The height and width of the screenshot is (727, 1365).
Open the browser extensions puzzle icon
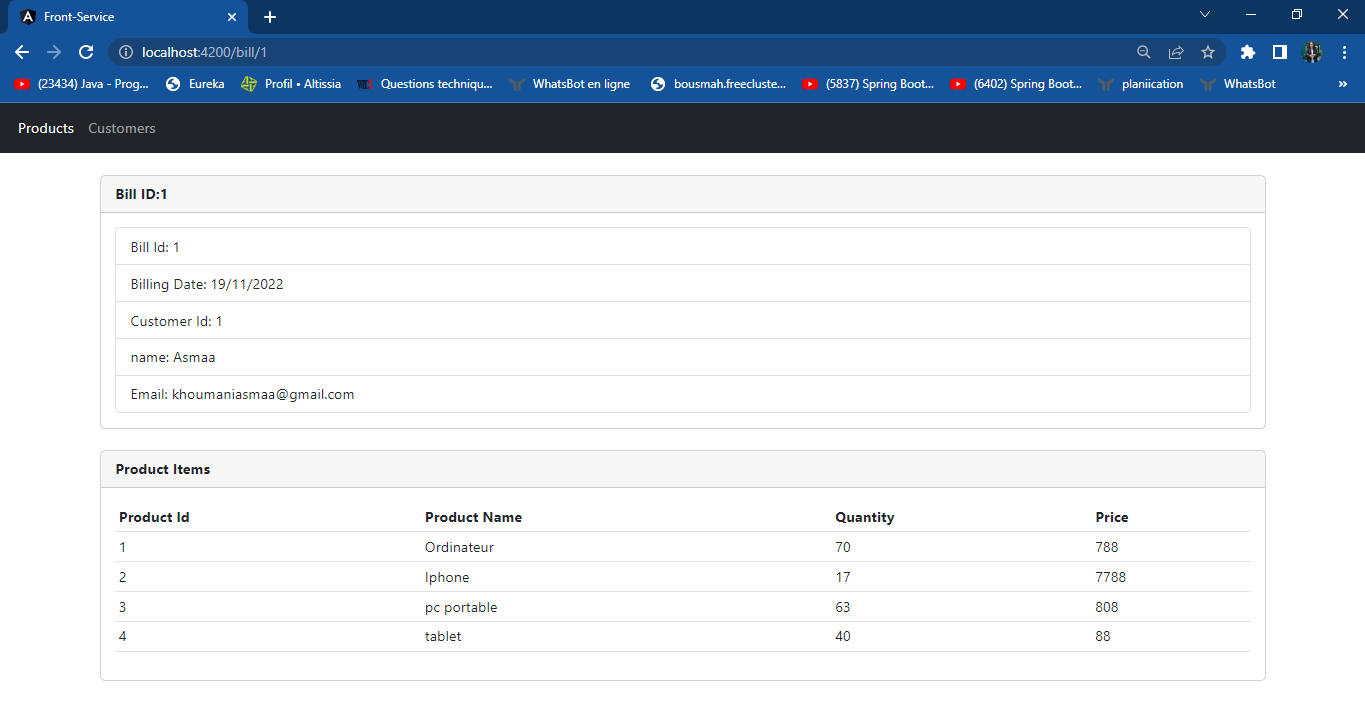click(1247, 51)
